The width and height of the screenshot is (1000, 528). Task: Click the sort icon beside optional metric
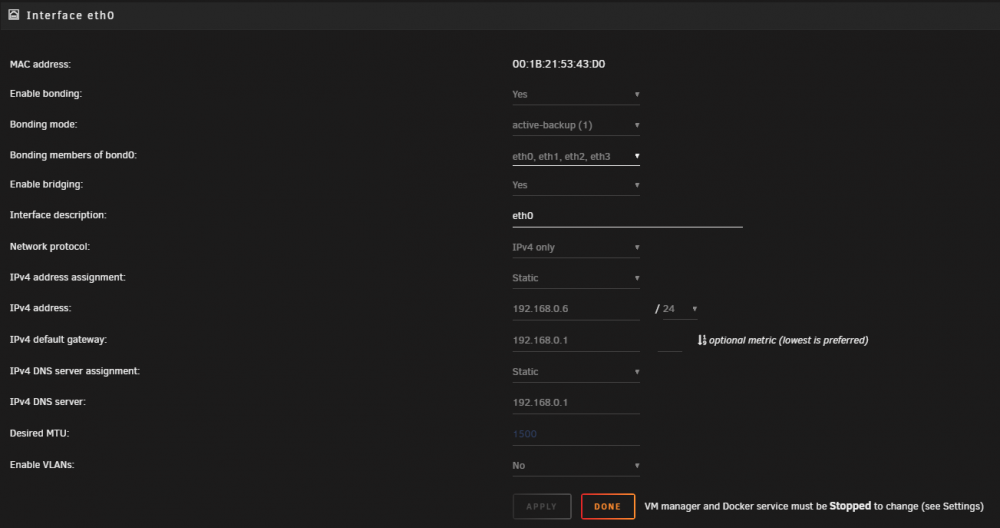click(x=702, y=340)
